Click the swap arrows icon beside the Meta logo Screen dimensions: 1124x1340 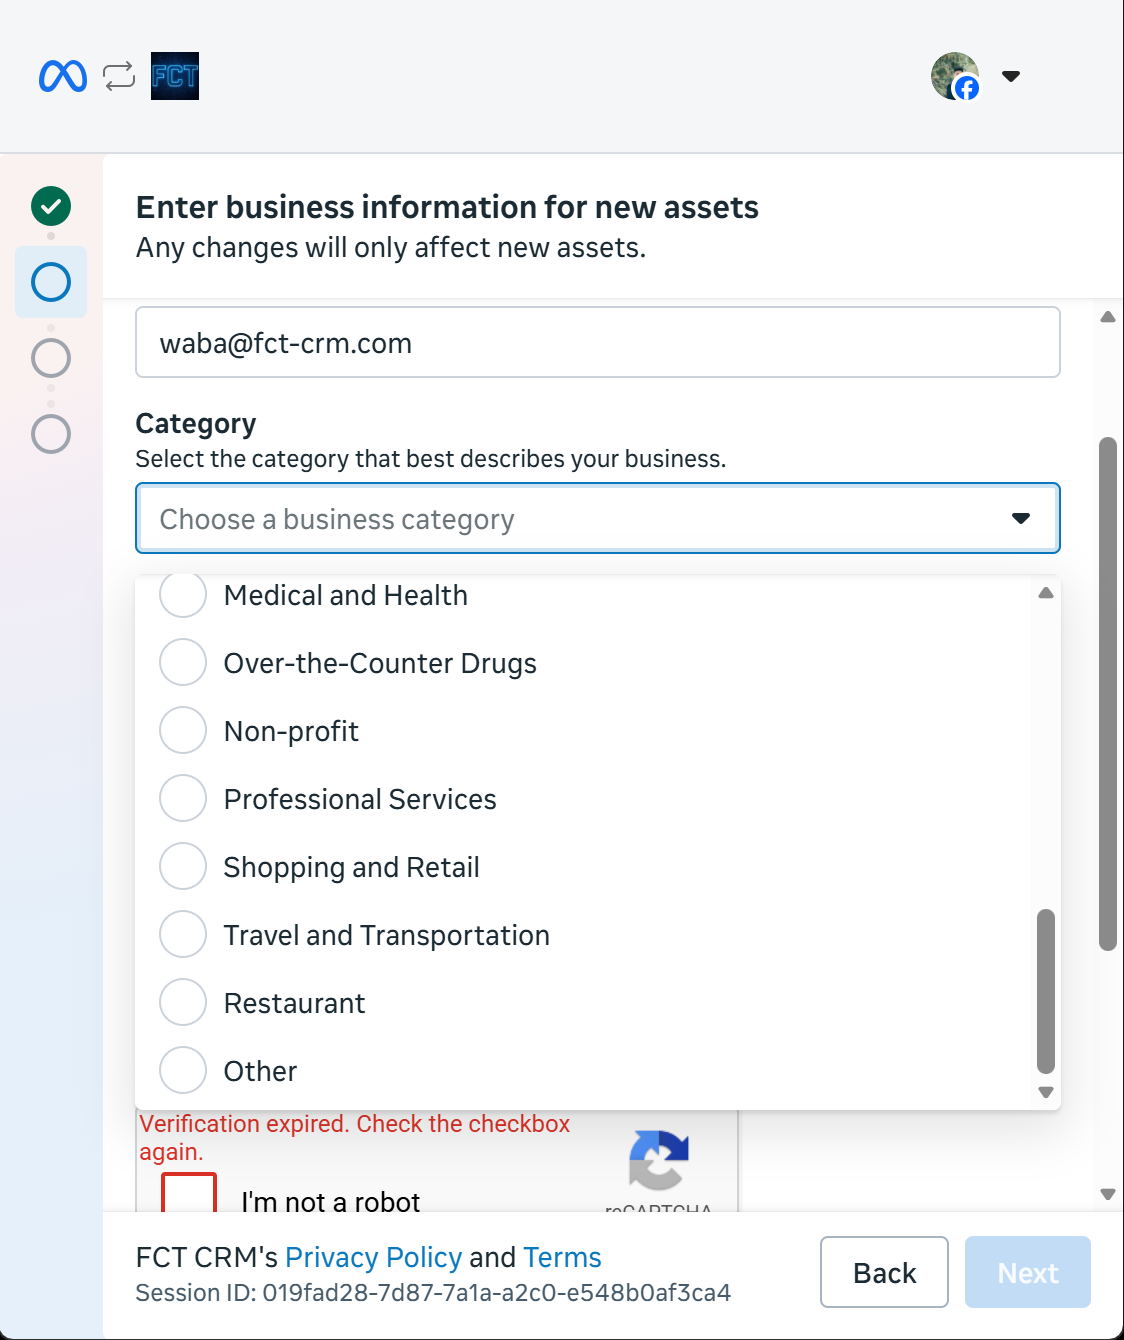coord(119,76)
